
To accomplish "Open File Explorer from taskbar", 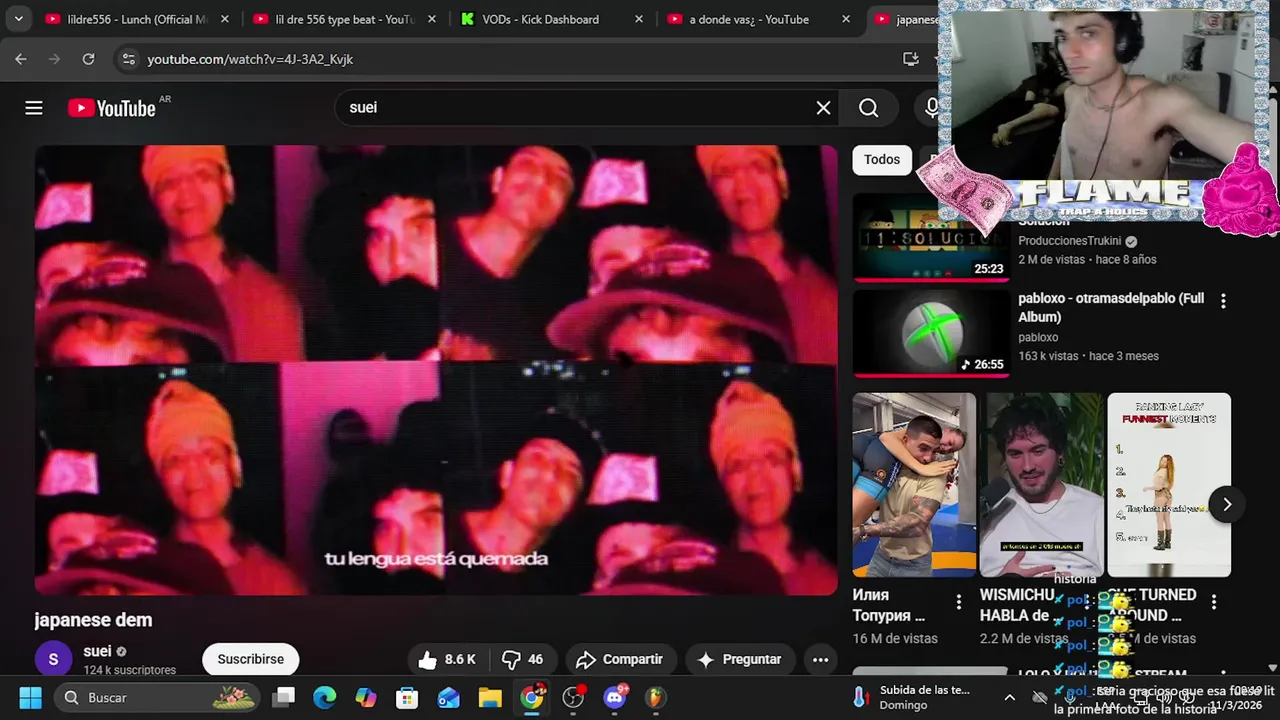I will pos(489,697).
